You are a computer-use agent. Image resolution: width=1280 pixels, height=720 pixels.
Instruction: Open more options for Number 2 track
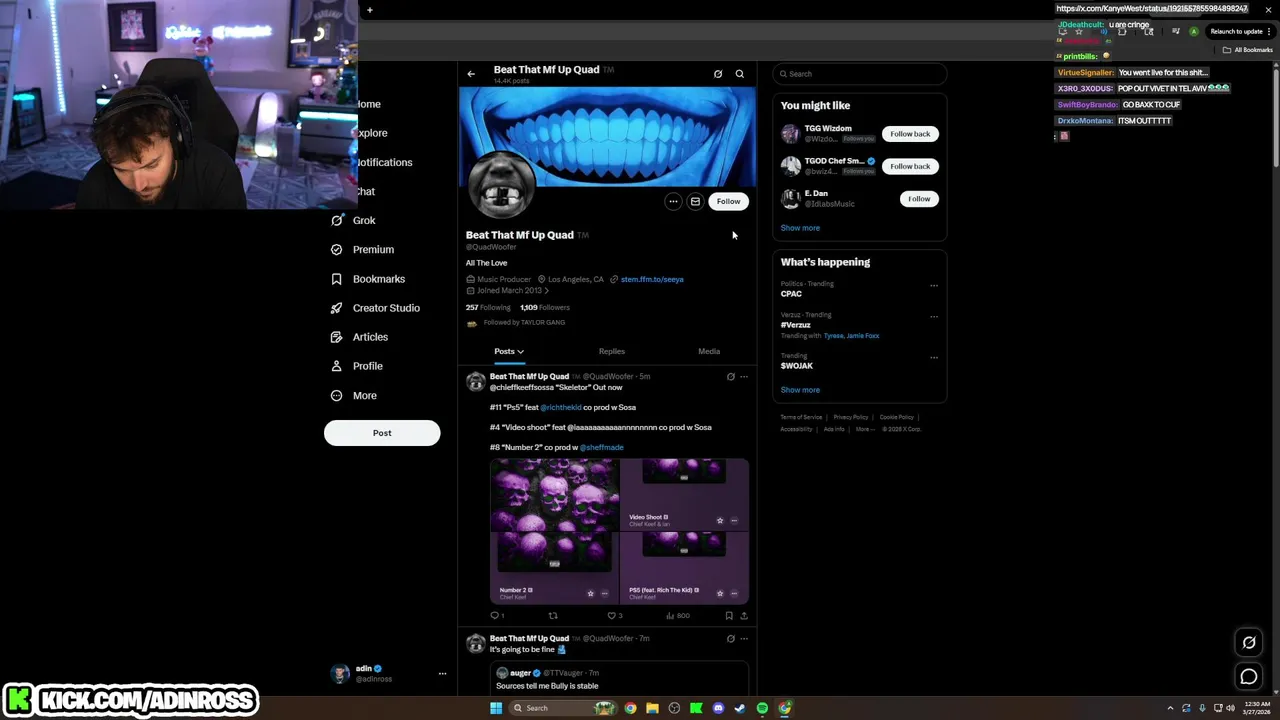[604, 594]
